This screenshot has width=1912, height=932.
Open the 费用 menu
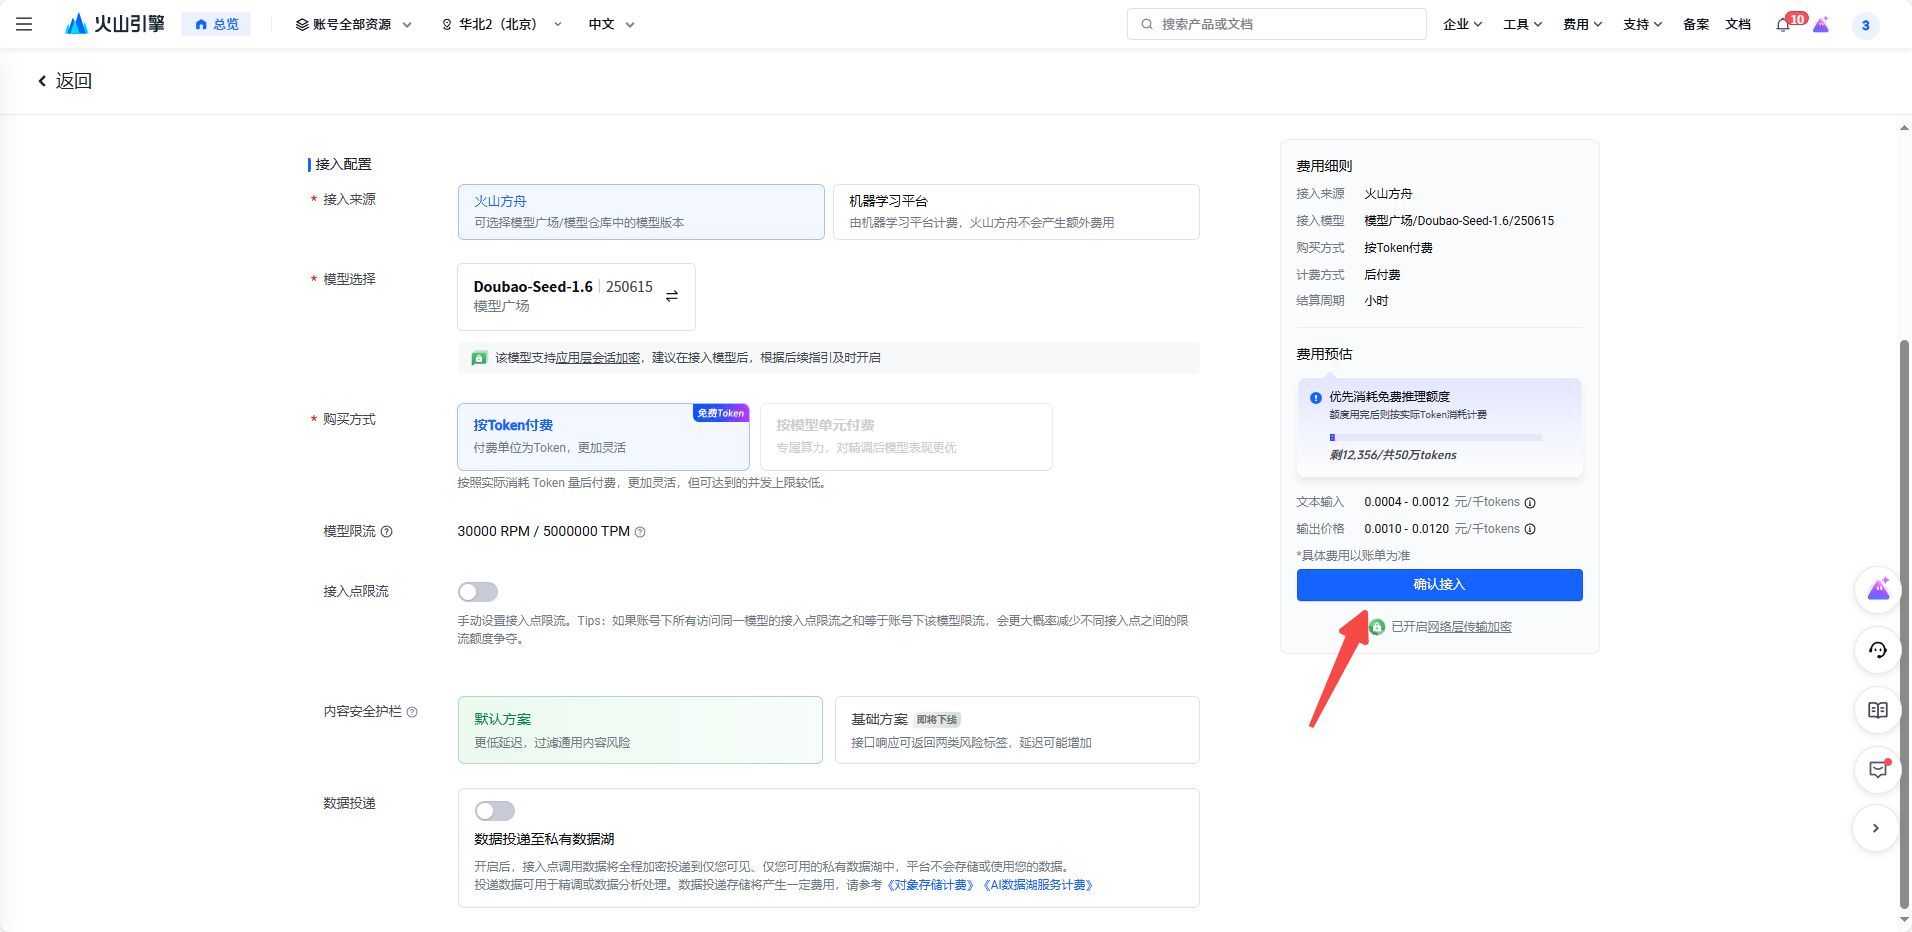tap(1582, 24)
